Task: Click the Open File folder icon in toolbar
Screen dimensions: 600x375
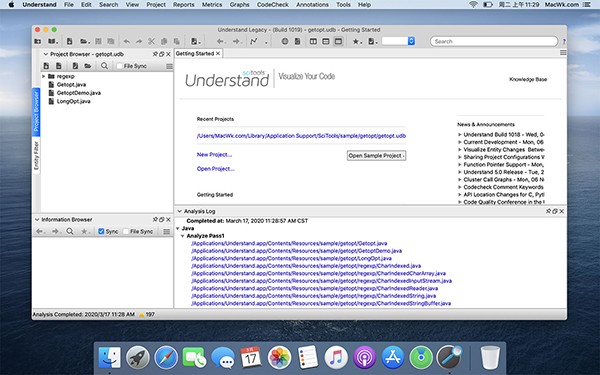Action: coord(84,41)
